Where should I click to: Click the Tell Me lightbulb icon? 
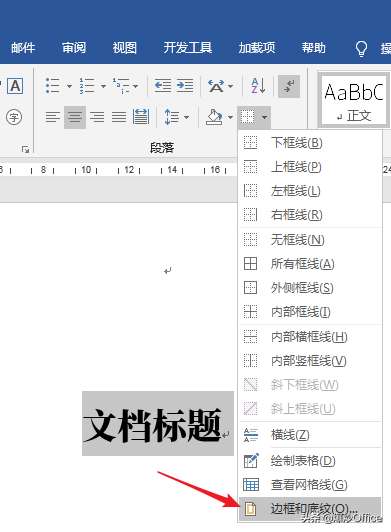pos(361,49)
